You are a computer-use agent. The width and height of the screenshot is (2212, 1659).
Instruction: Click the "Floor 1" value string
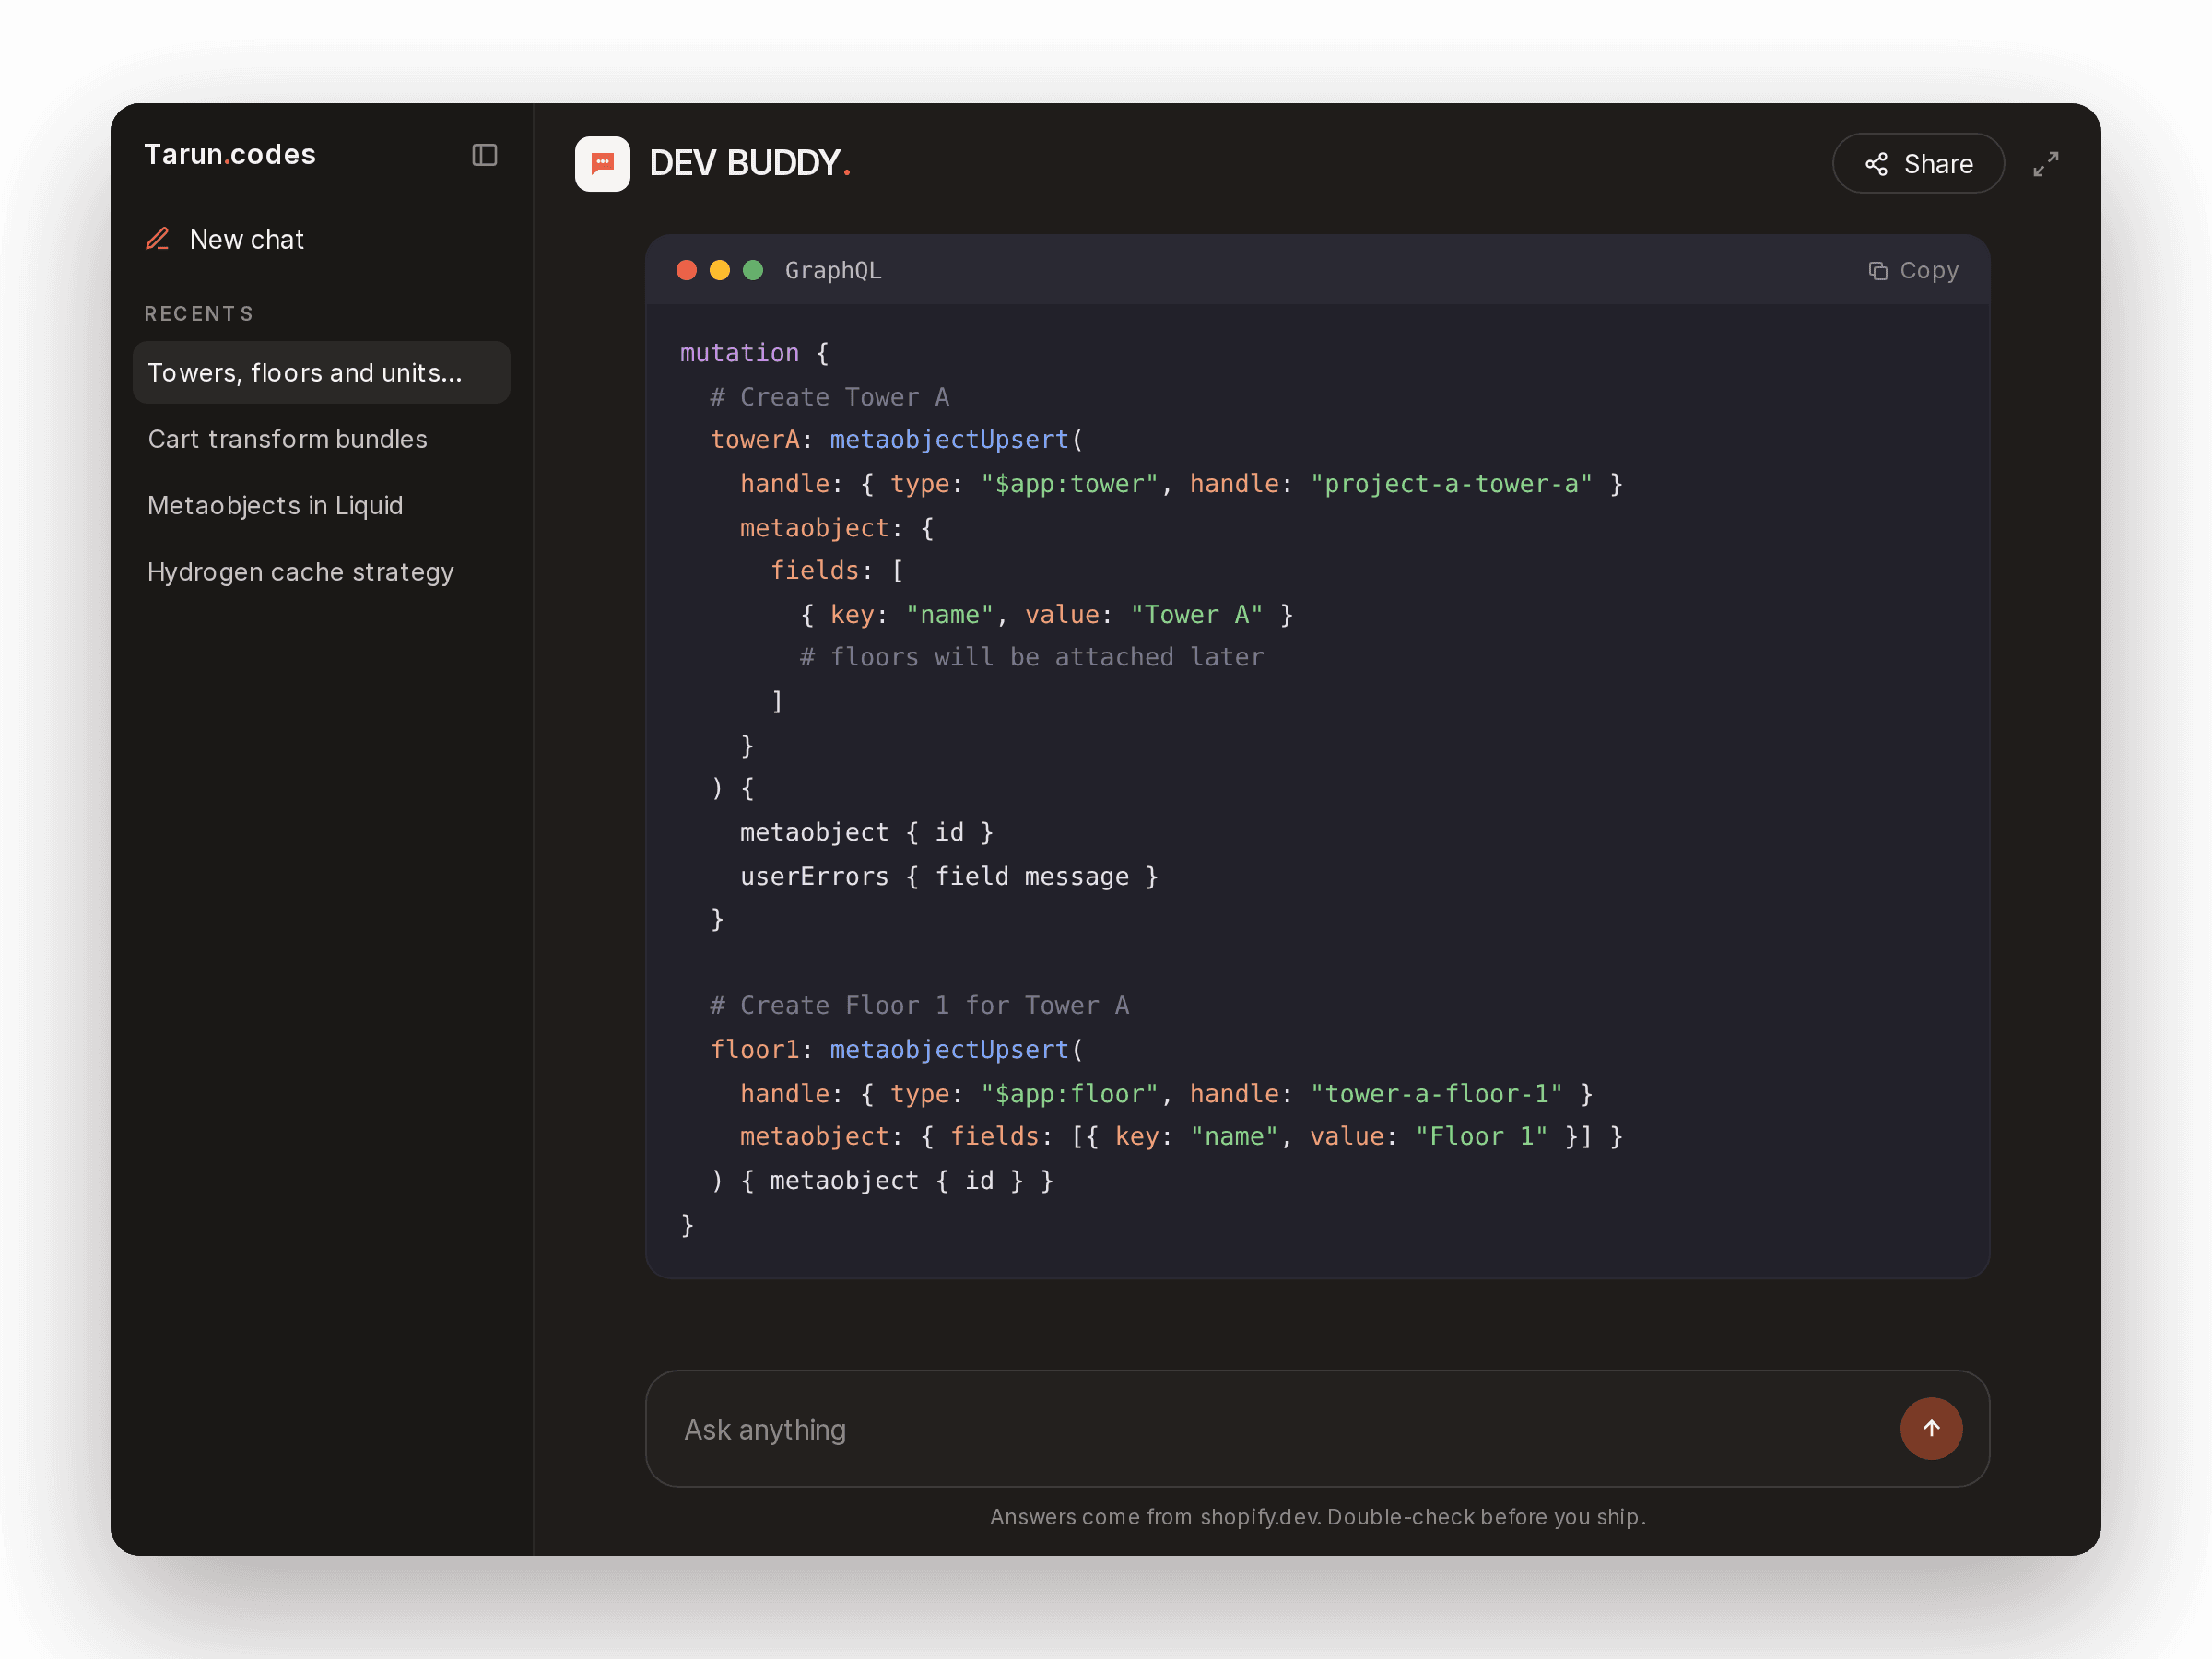(1481, 1136)
